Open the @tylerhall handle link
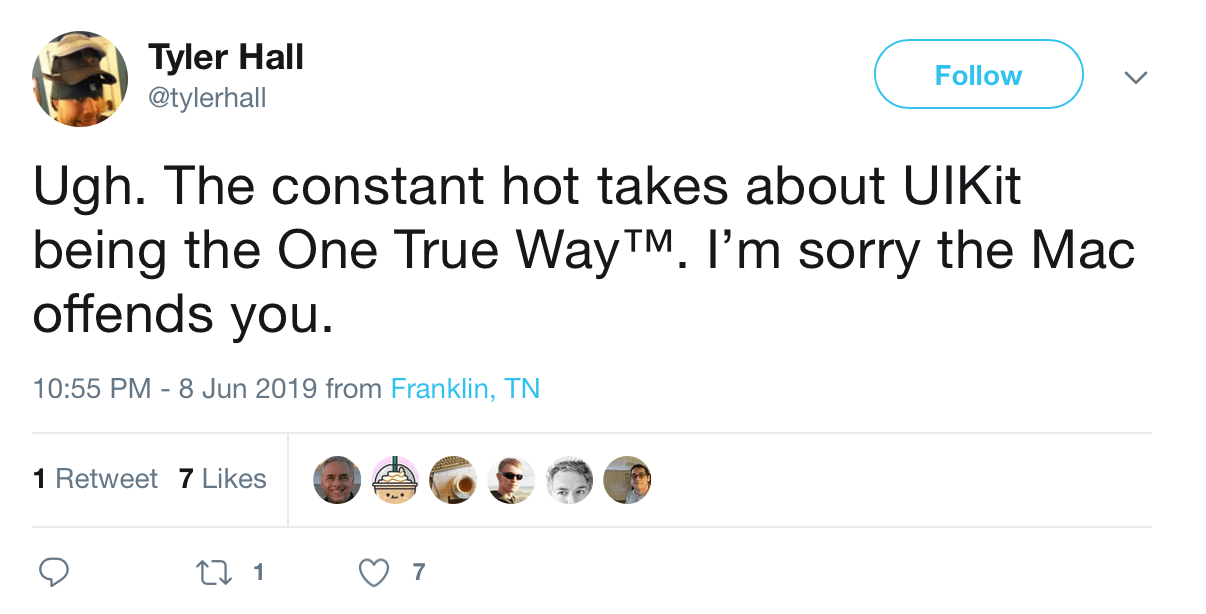Screen dimensions: 1206x614 207,98
